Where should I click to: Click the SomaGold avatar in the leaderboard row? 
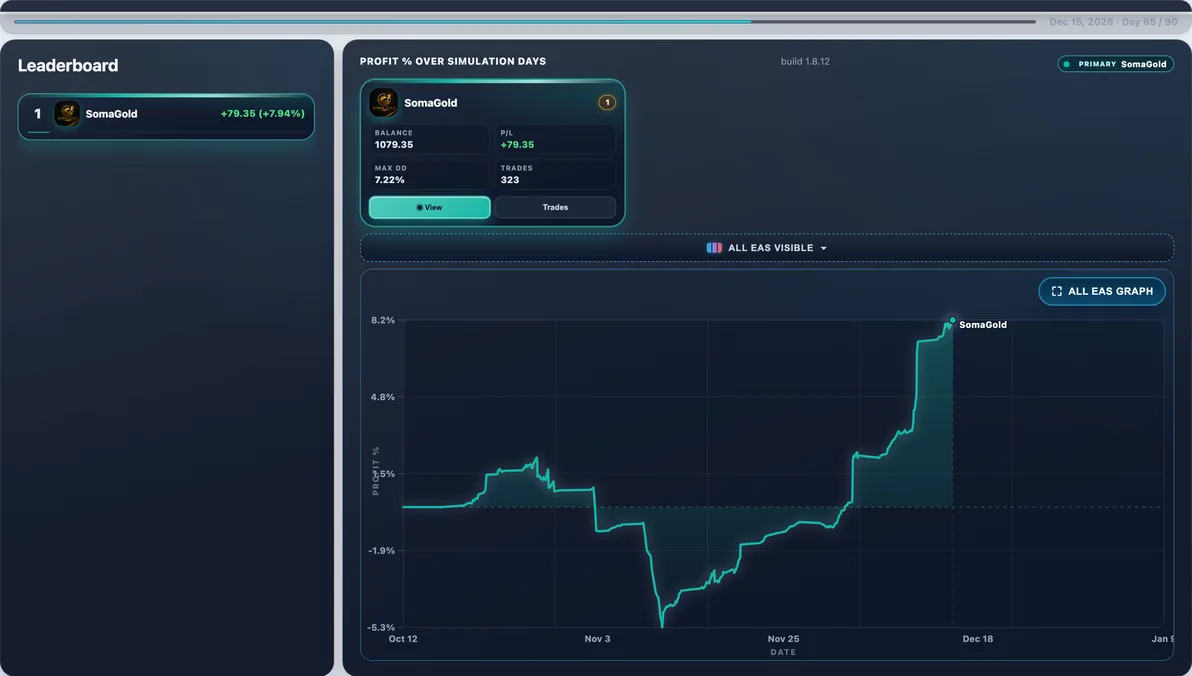coord(67,114)
